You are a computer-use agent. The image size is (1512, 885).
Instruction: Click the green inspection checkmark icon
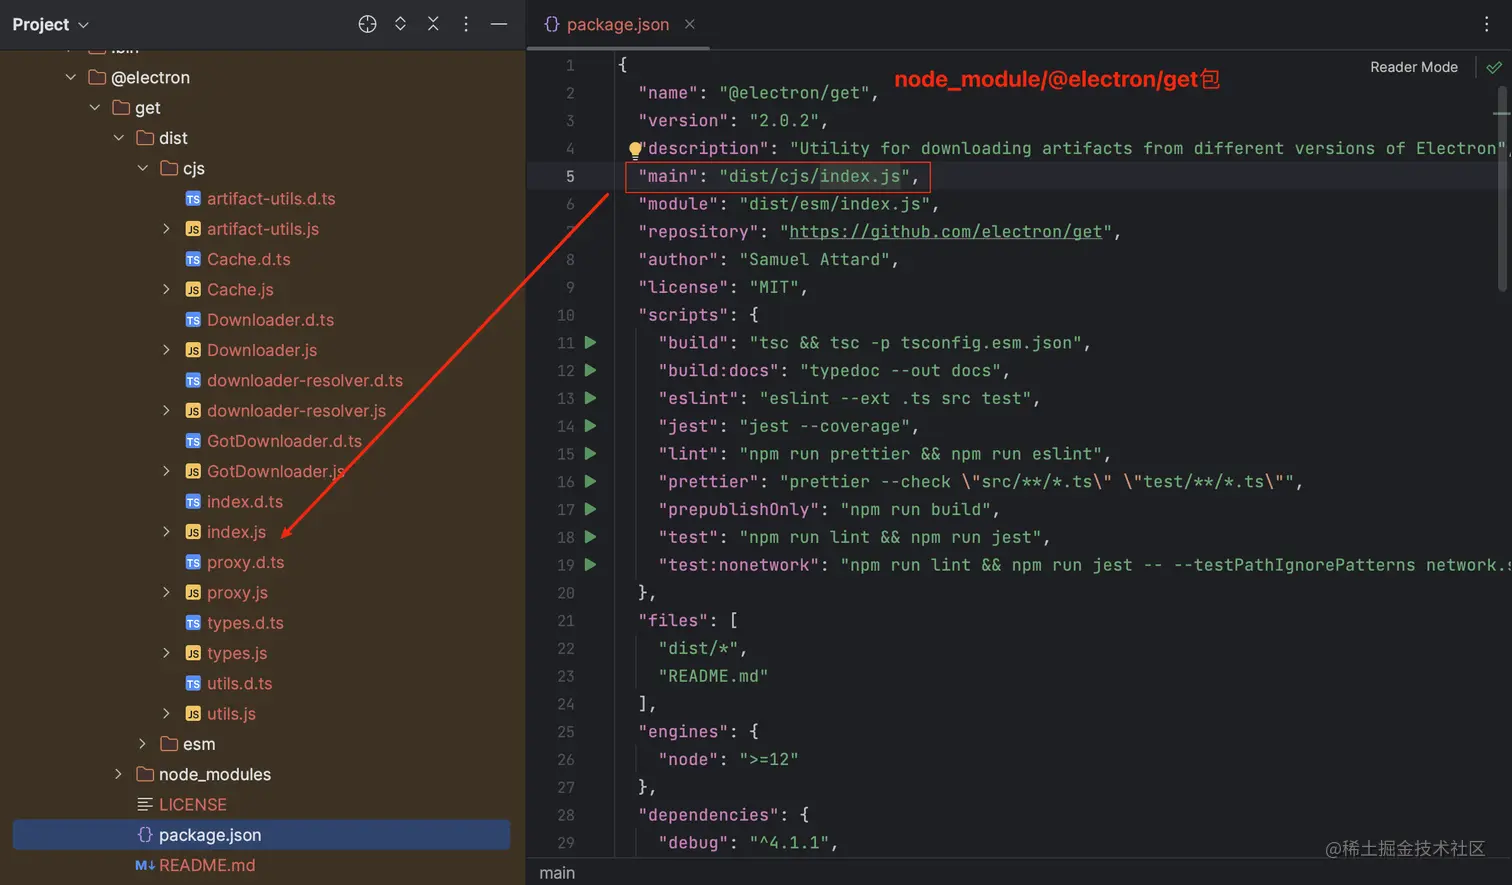pyautogui.click(x=1494, y=67)
